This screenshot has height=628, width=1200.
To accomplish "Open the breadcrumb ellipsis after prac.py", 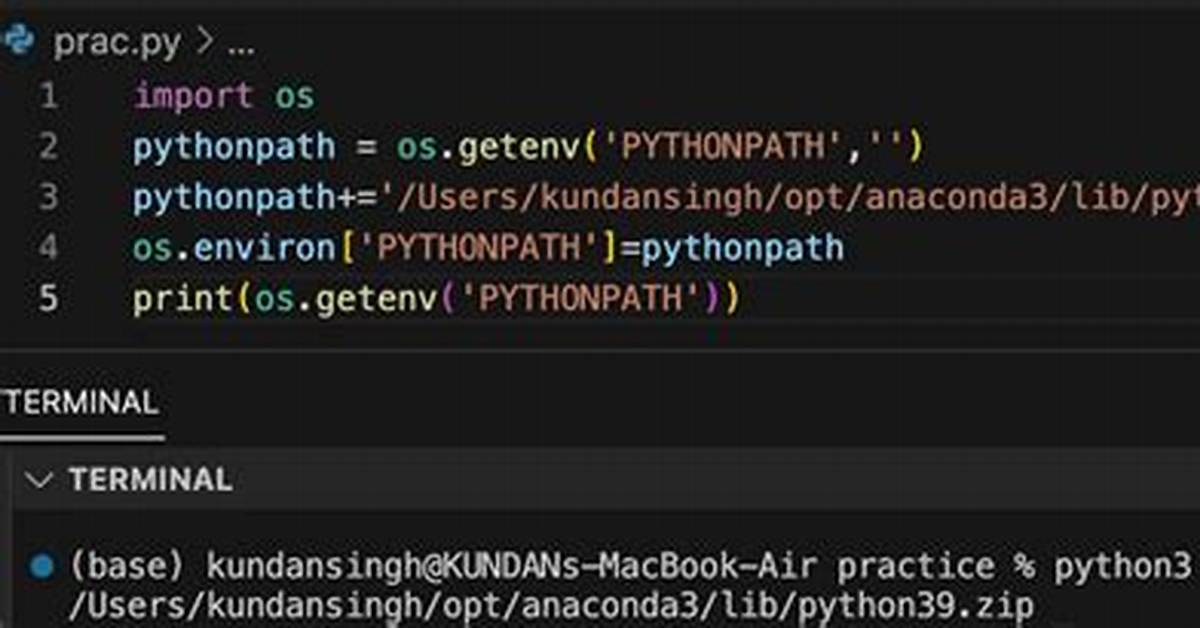I will click(241, 46).
